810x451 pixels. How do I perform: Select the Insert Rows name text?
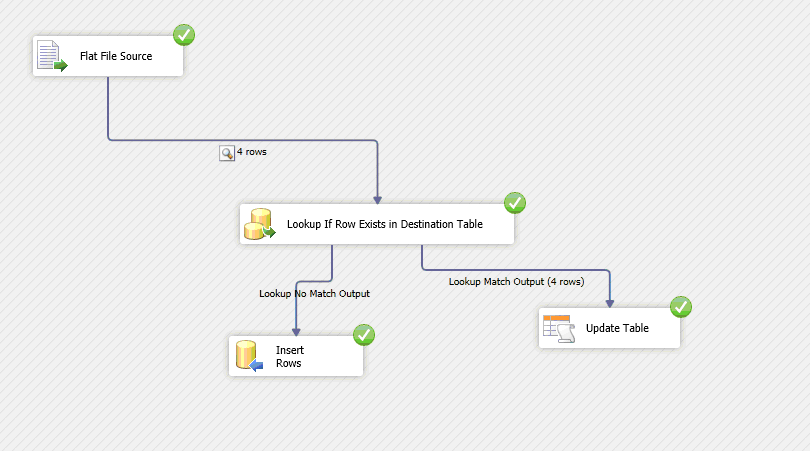pos(289,356)
